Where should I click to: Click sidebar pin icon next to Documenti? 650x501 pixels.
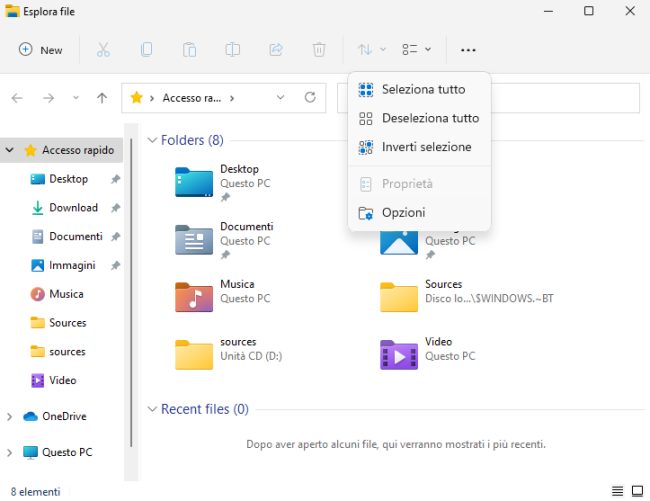[x=115, y=237]
